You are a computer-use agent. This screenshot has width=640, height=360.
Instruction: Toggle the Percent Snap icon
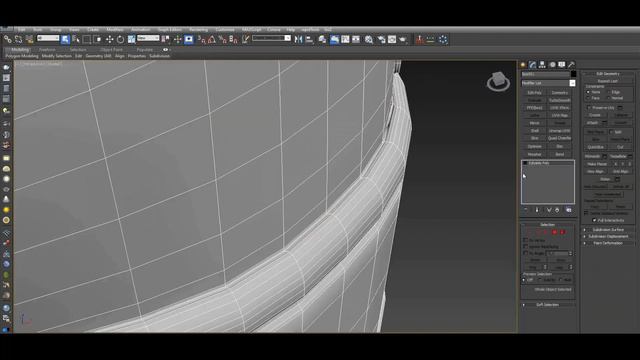click(x=222, y=40)
